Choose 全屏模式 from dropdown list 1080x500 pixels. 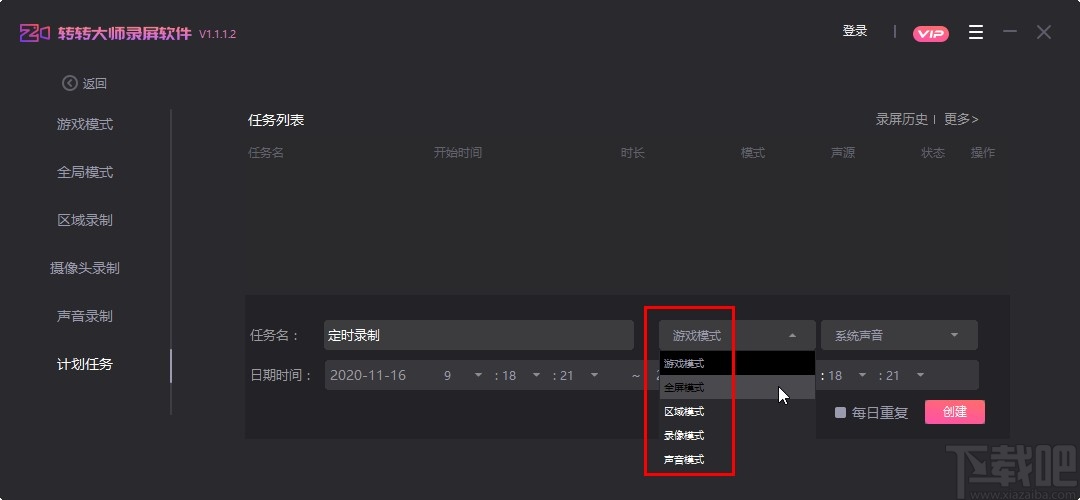(x=737, y=387)
